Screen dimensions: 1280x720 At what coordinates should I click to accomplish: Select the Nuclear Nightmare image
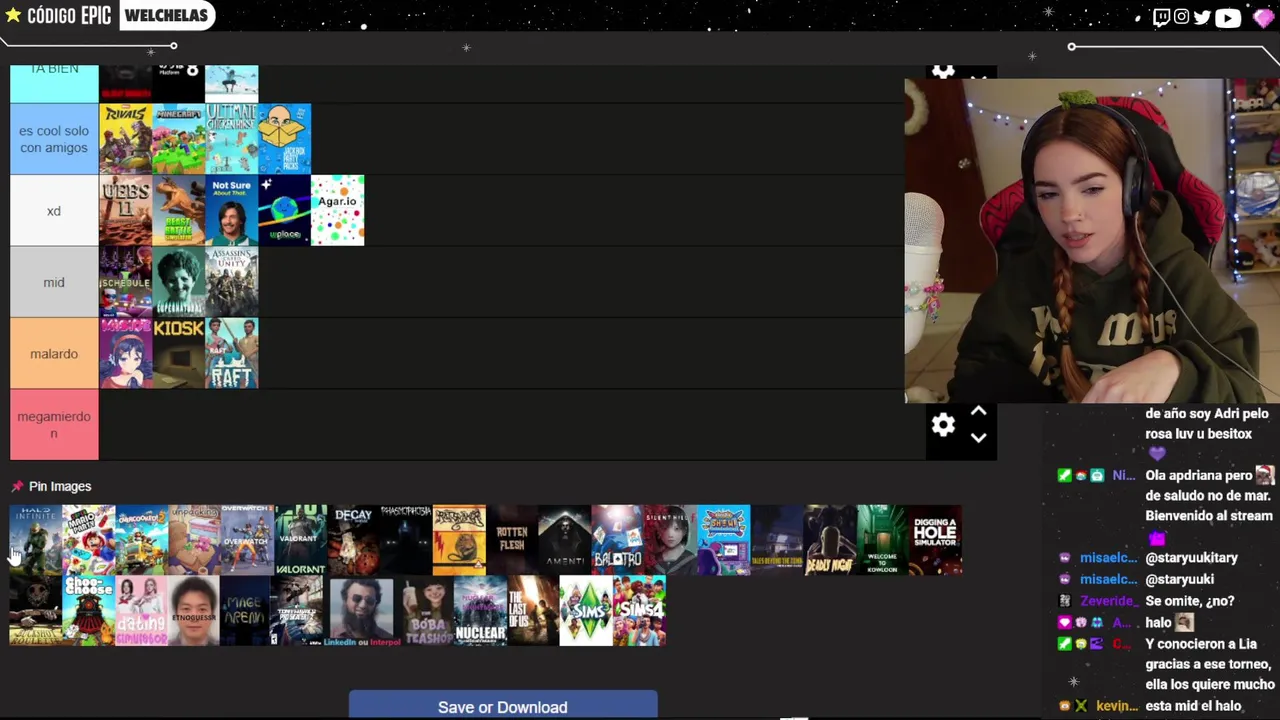point(480,611)
